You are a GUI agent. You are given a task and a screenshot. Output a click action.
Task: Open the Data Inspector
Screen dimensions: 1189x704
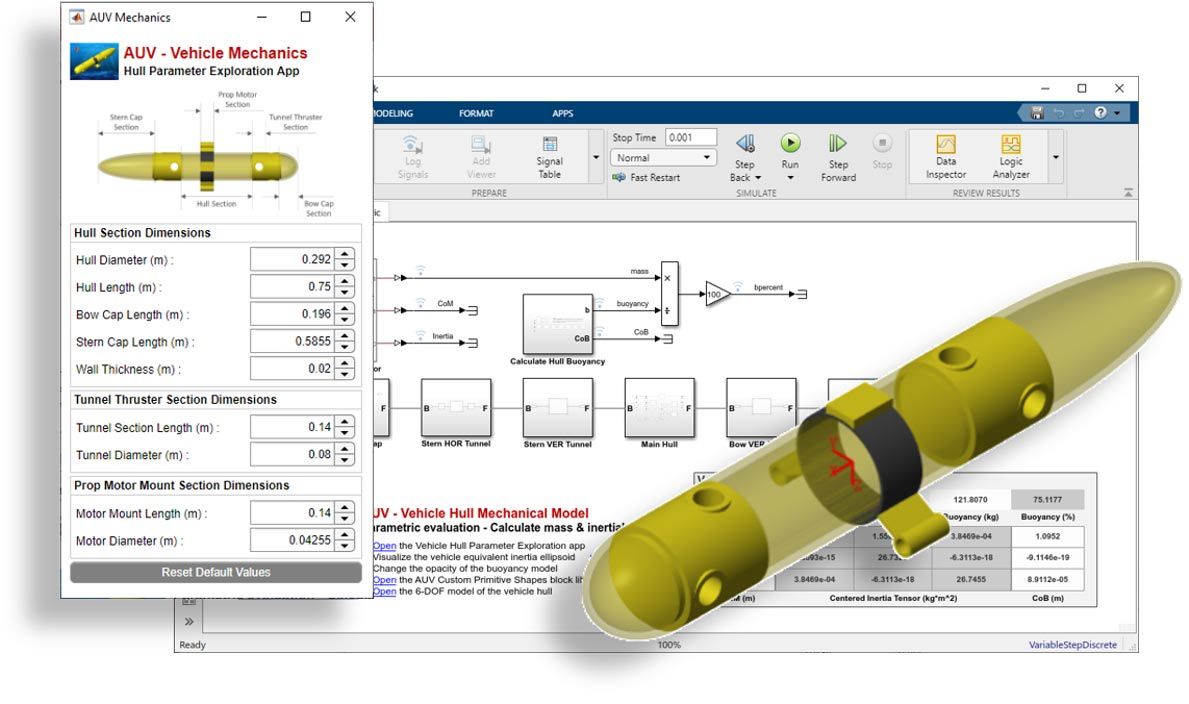[945, 145]
